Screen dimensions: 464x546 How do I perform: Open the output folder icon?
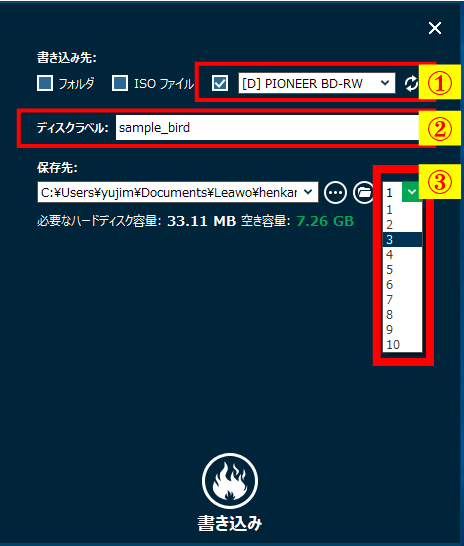click(x=363, y=192)
